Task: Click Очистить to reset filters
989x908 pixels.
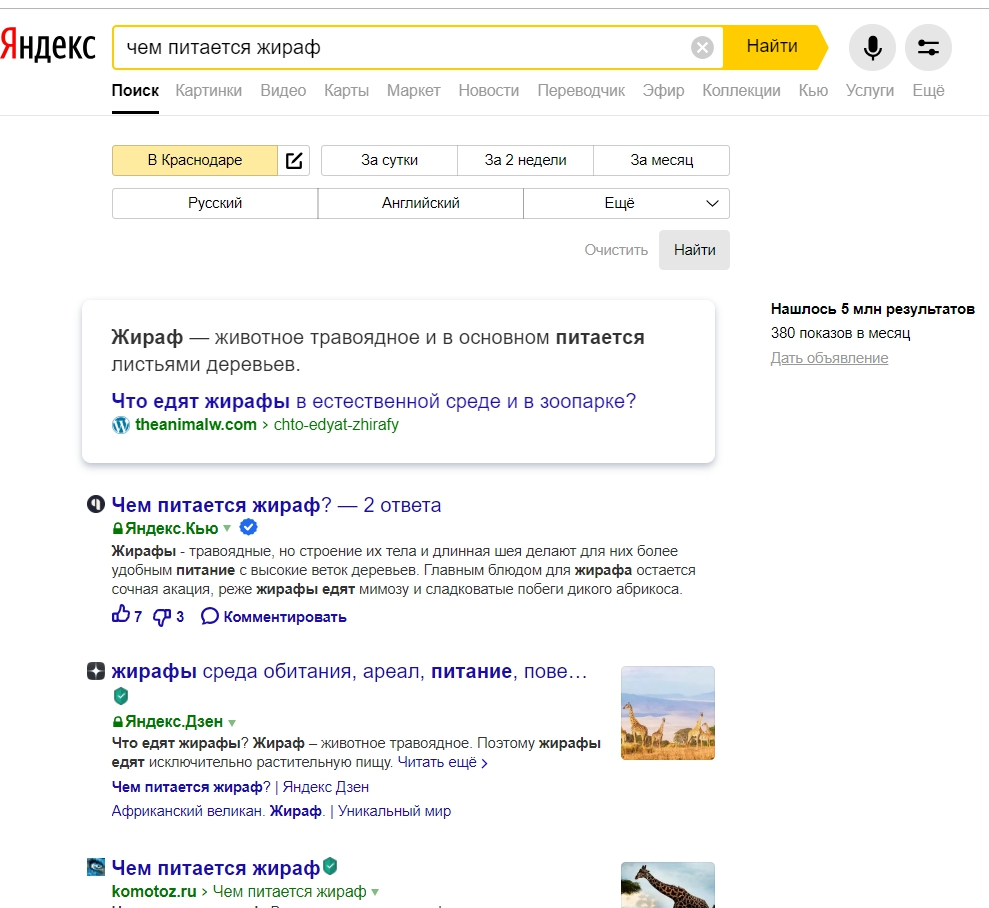Action: point(616,250)
